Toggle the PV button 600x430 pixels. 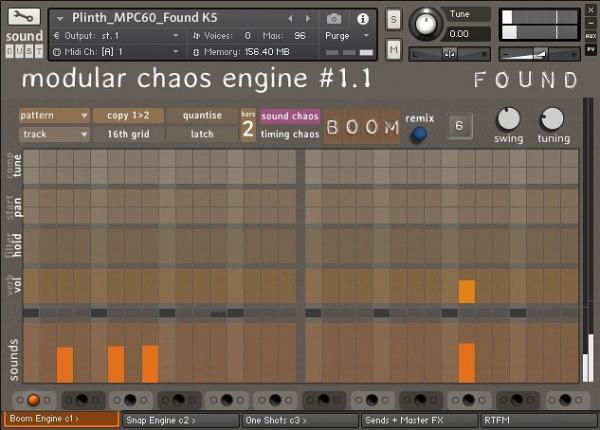(x=591, y=49)
